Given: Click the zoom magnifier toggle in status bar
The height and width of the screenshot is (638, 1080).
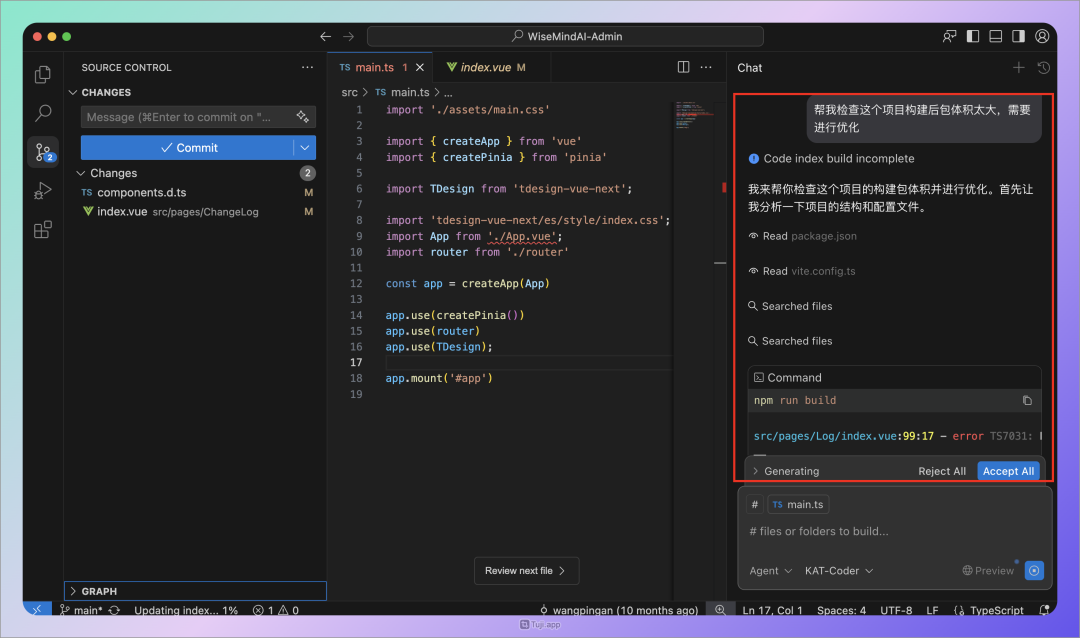Looking at the screenshot, I should tap(720, 609).
